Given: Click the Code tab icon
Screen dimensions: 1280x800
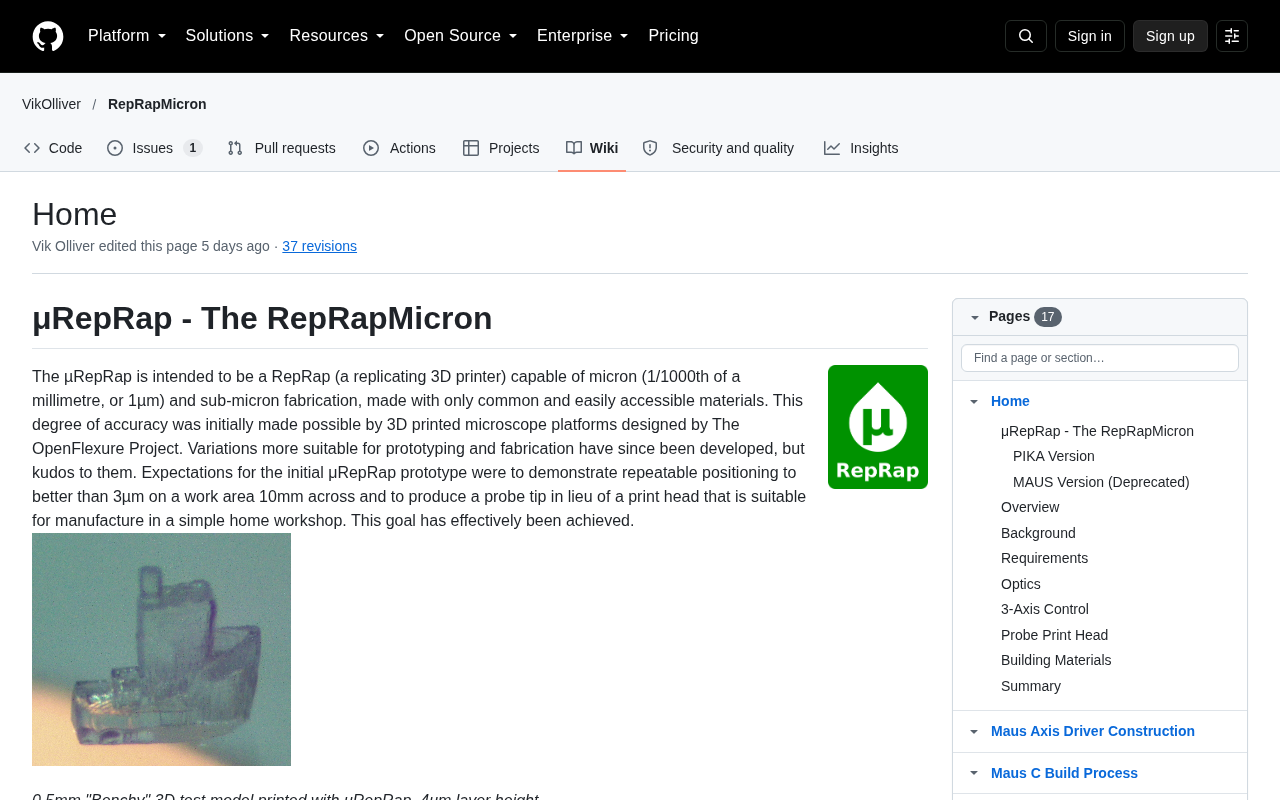Looking at the screenshot, I should 32,148.
